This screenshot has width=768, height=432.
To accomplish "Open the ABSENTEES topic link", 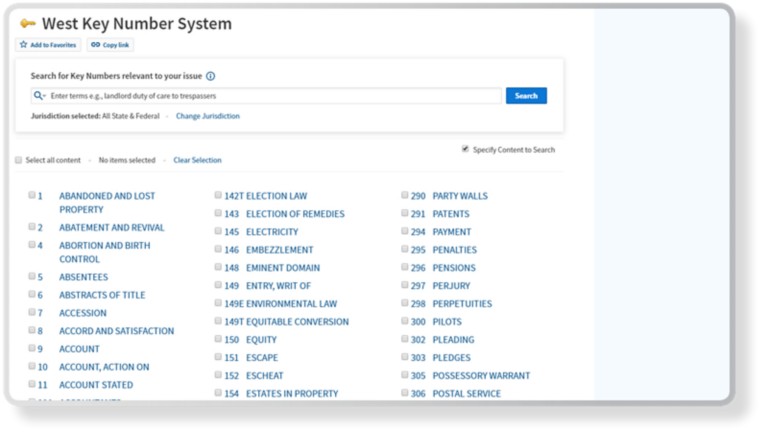I will [84, 277].
